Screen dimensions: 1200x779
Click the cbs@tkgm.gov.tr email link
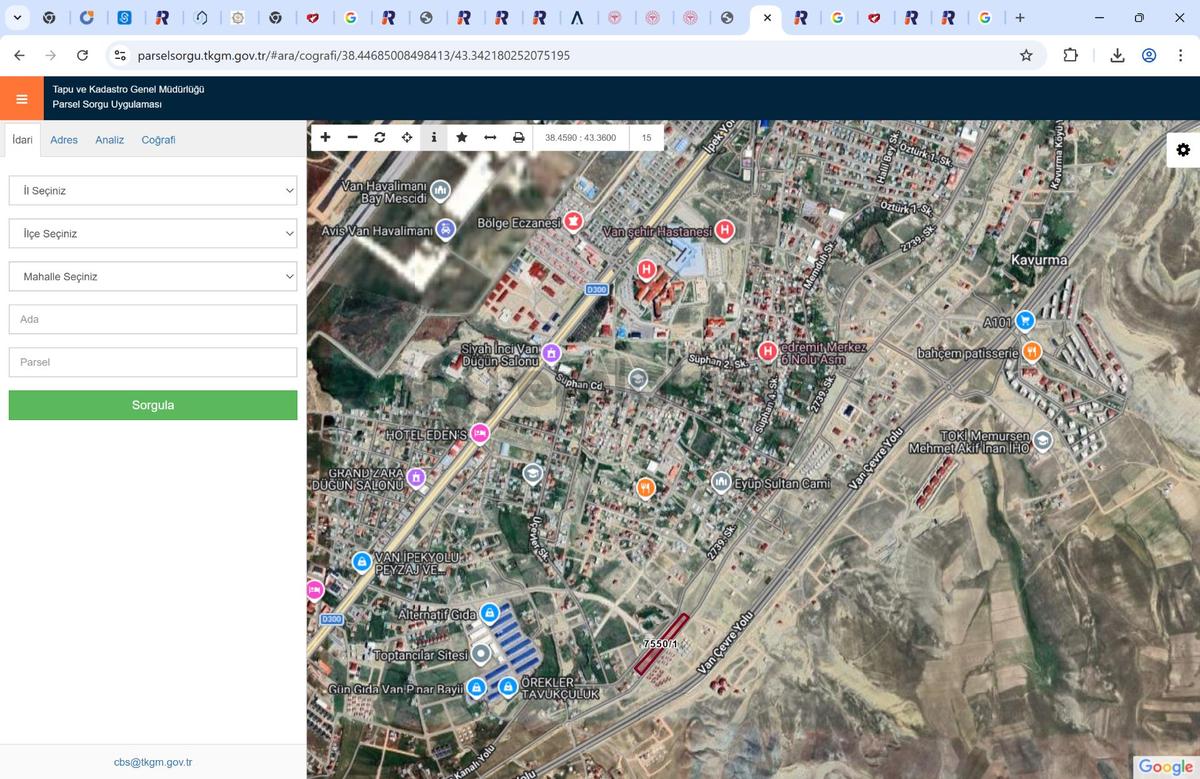click(153, 762)
